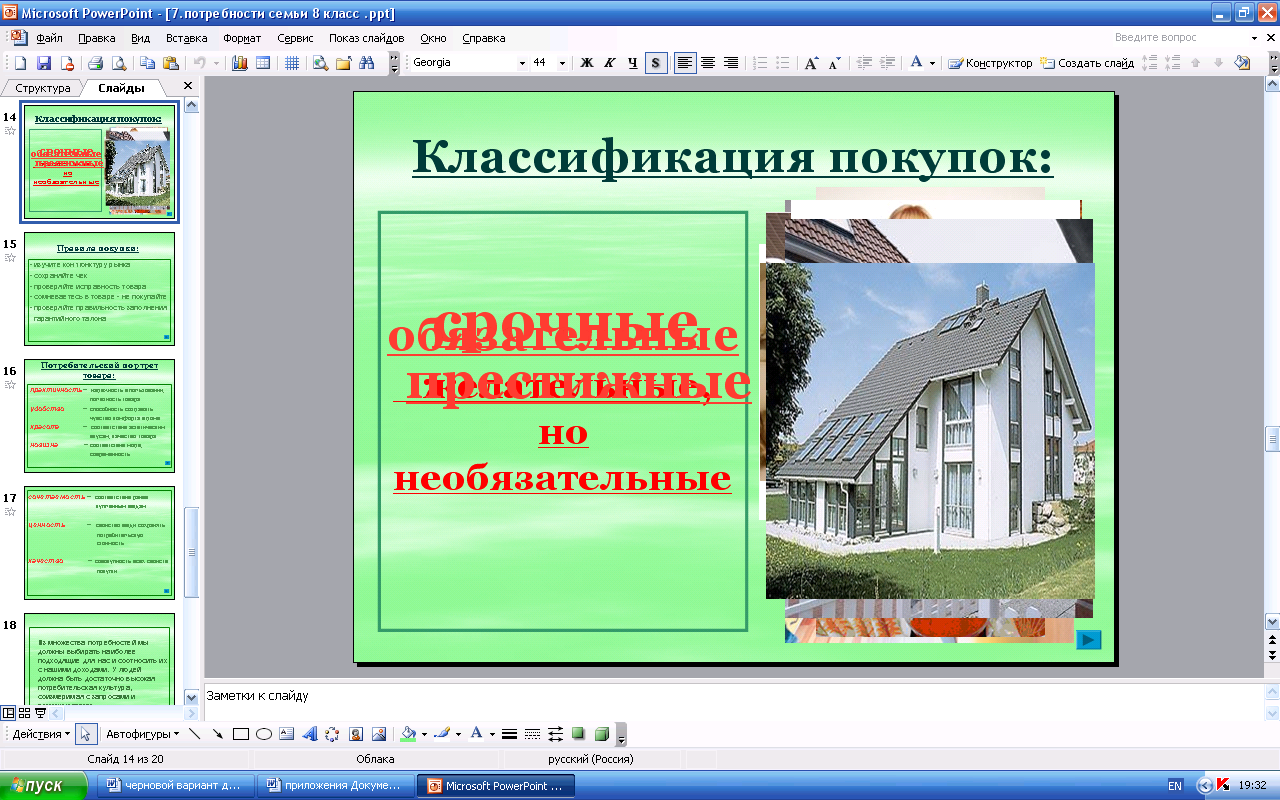This screenshot has width=1280, height=800.
Task: Toggle the grid display icon
Action: coord(292,63)
